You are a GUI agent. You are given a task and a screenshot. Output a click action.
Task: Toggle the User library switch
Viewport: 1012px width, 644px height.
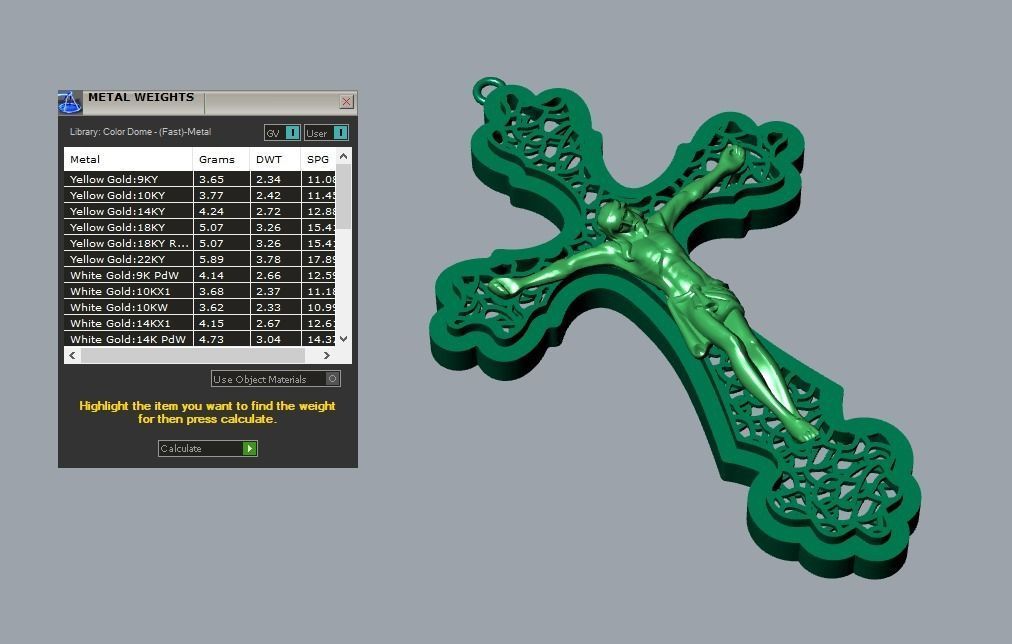point(327,132)
